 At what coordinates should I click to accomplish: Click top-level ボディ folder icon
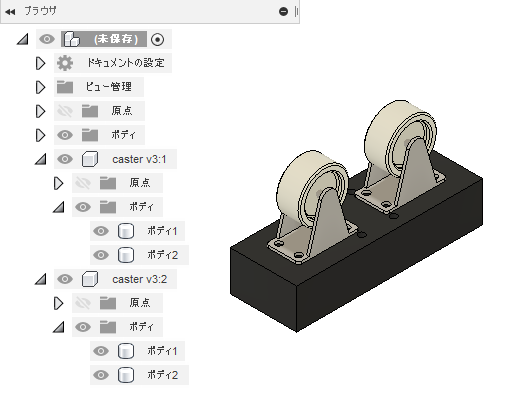point(90,135)
